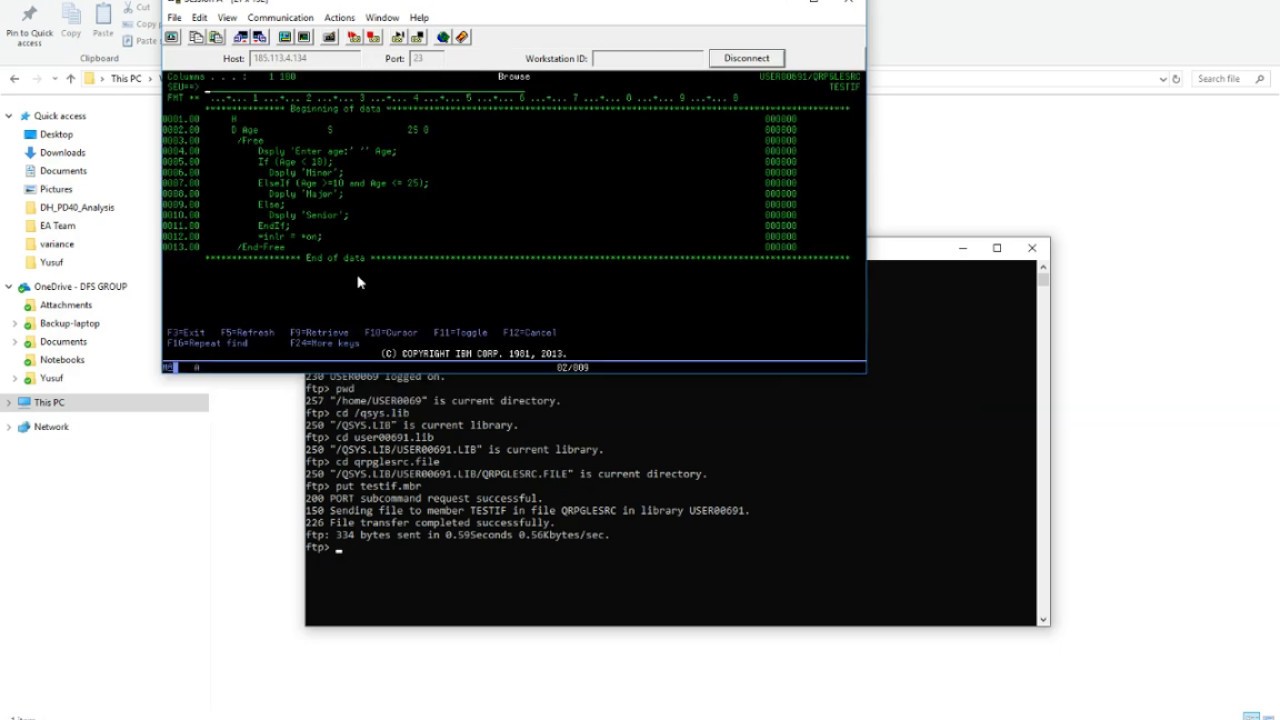Open the View menu in emulator
This screenshot has width=1280, height=720.
point(227,17)
